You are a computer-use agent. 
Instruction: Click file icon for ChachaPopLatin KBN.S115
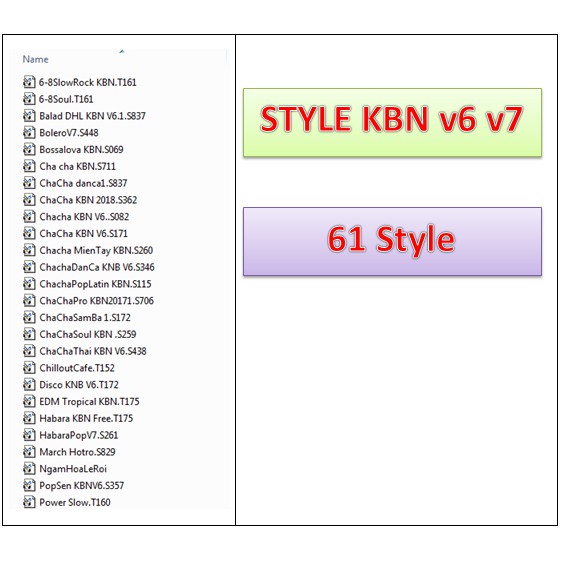[x=29, y=284]
